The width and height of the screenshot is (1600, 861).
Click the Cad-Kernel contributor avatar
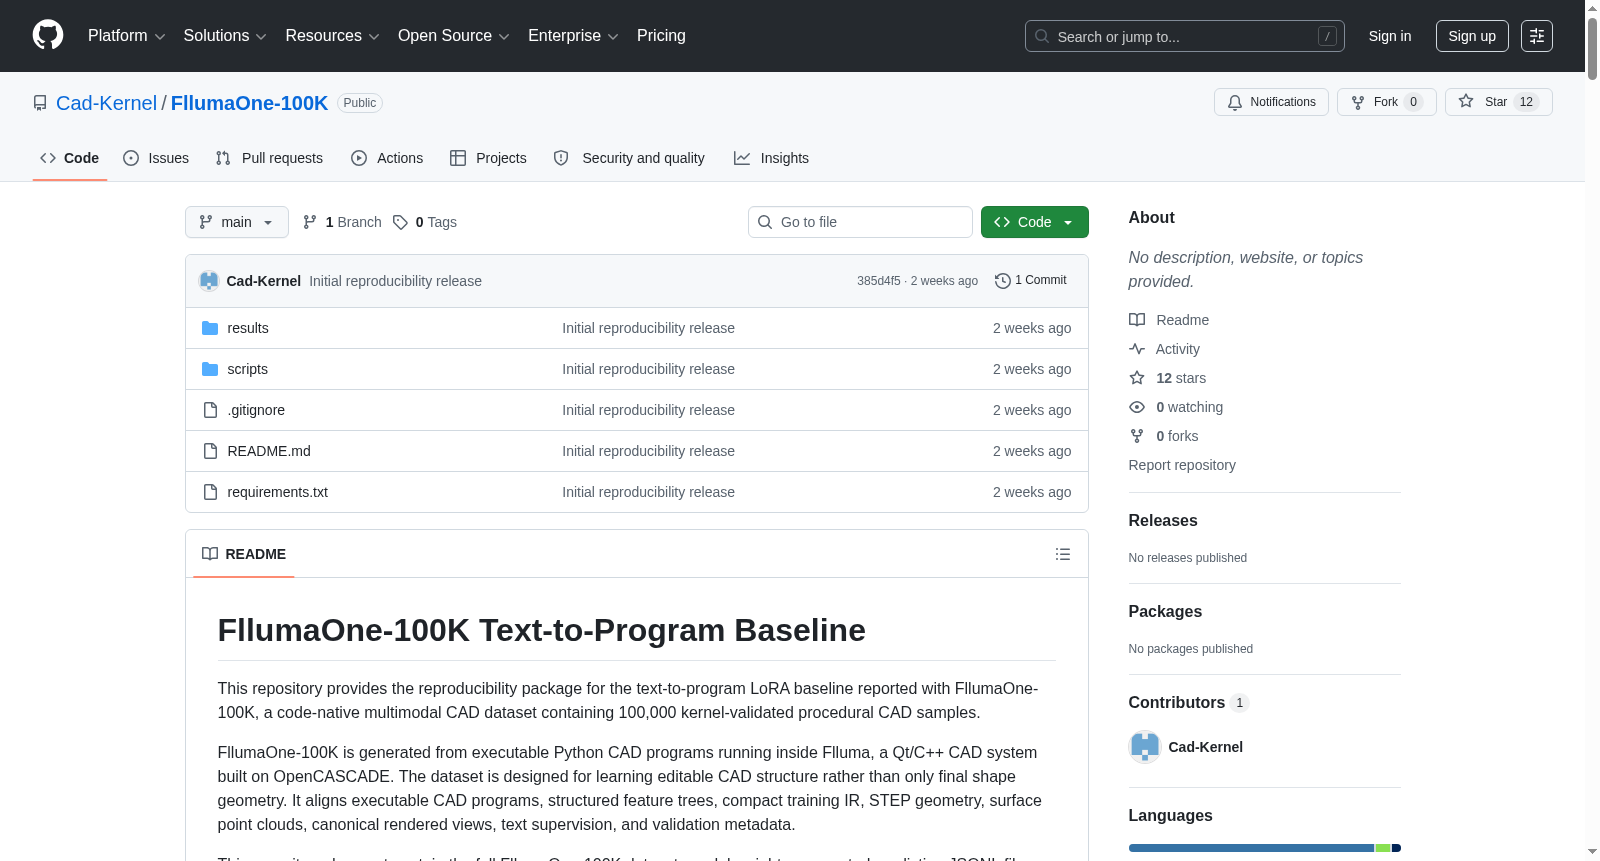coord(1145,747)
